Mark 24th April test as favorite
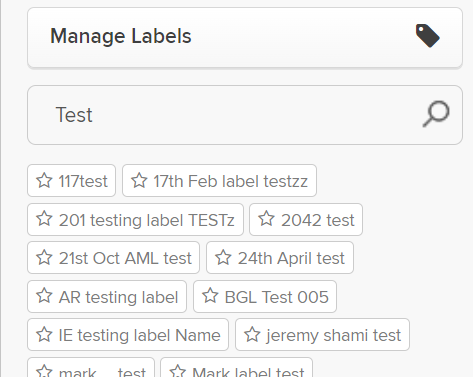This screenshot has height=377, width=473. (223, 257)
